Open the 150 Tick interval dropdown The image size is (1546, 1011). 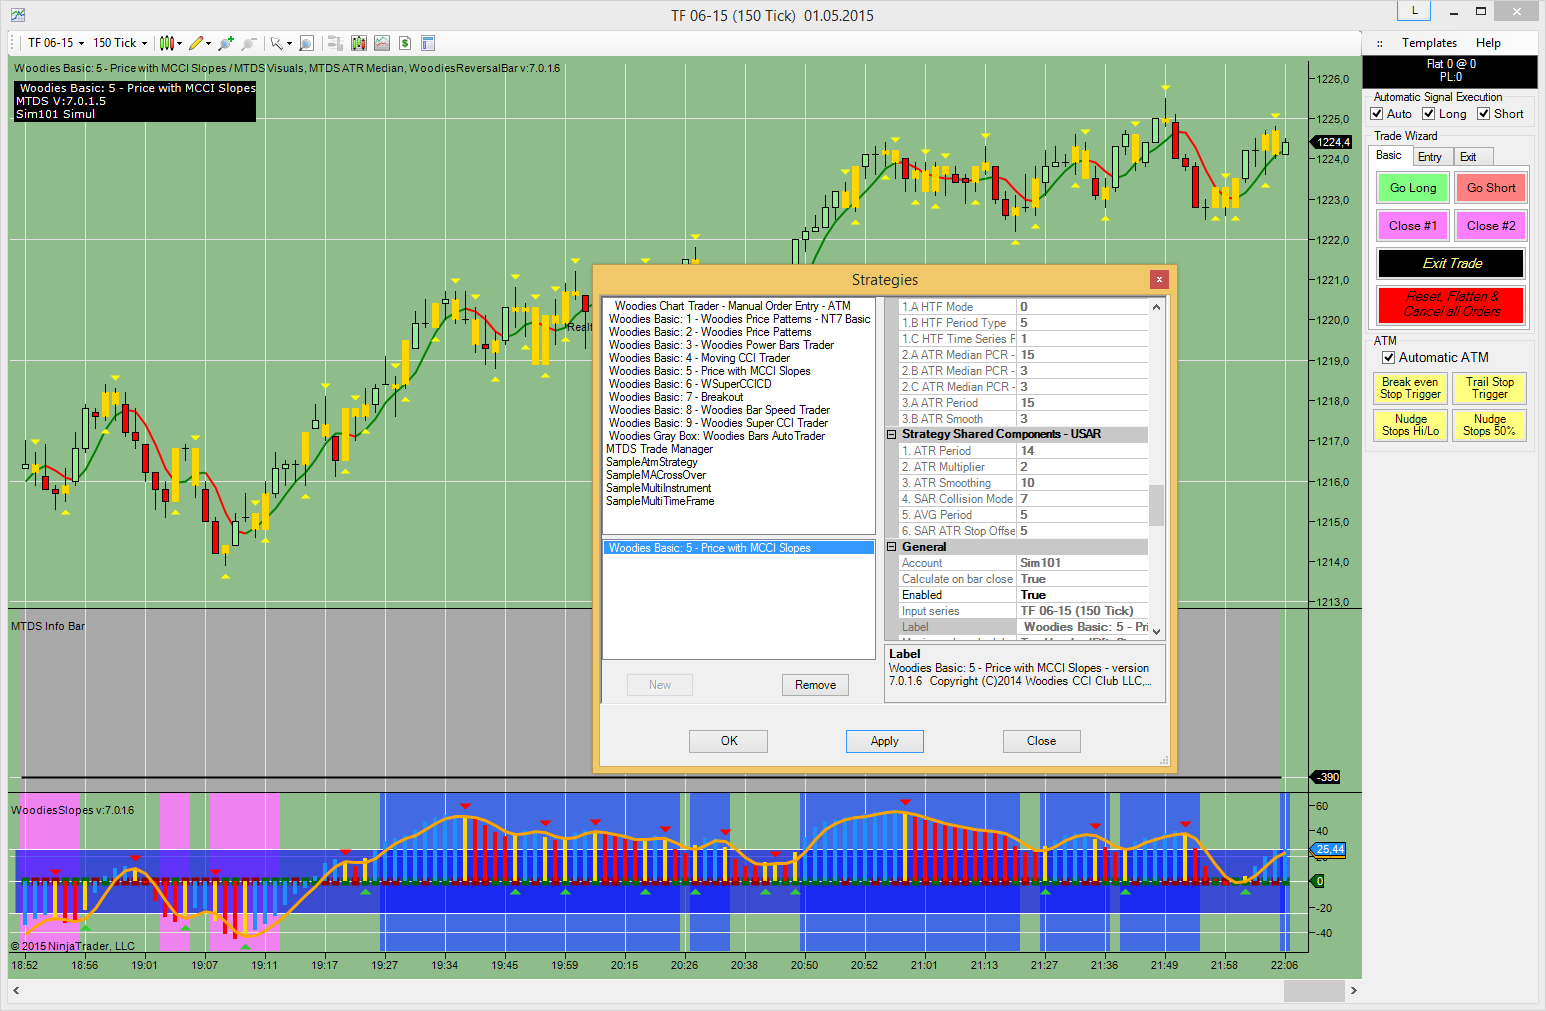120,43
